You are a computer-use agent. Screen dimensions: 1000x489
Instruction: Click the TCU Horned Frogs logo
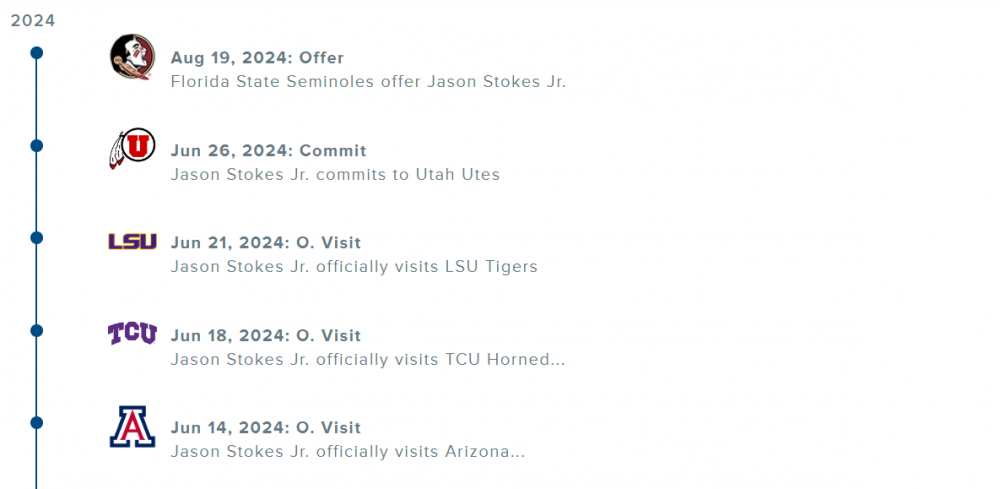tap(132, 333)
